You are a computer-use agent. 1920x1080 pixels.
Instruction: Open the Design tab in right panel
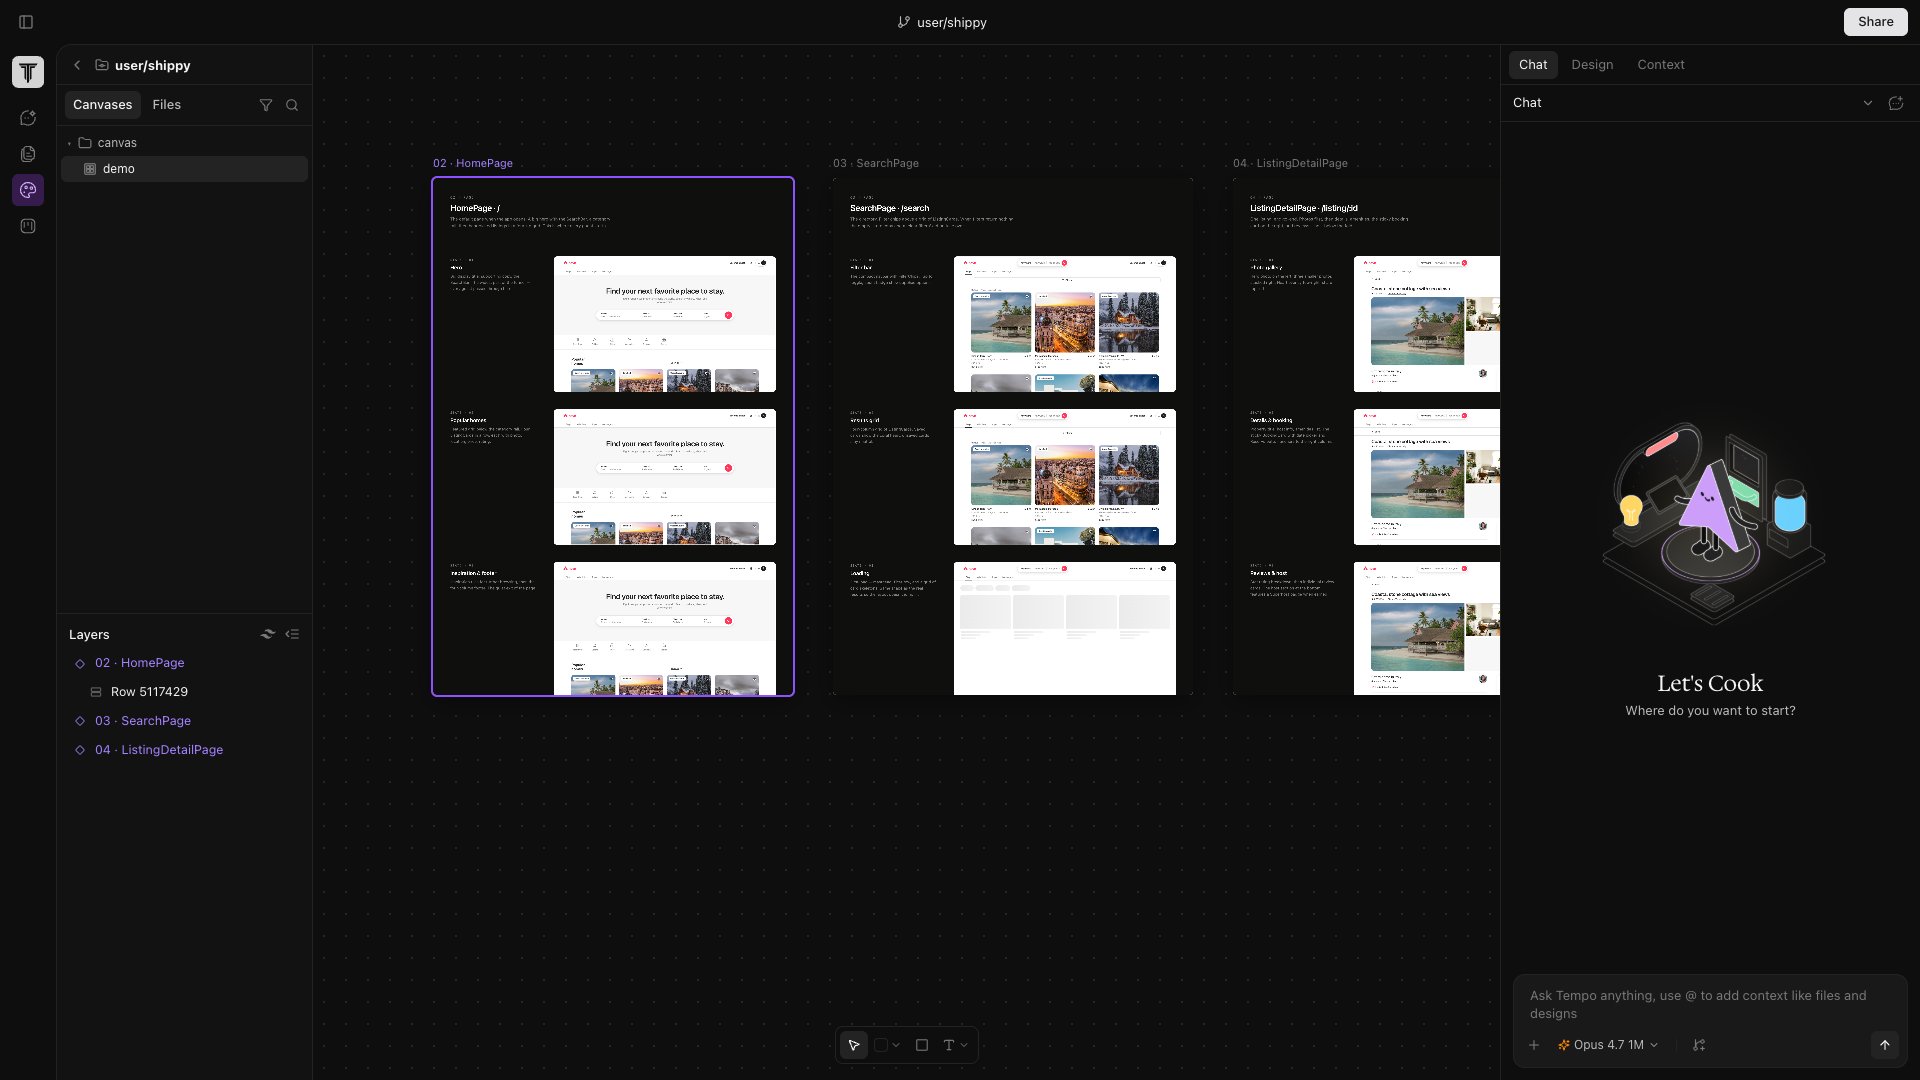tap(1592, 65)
